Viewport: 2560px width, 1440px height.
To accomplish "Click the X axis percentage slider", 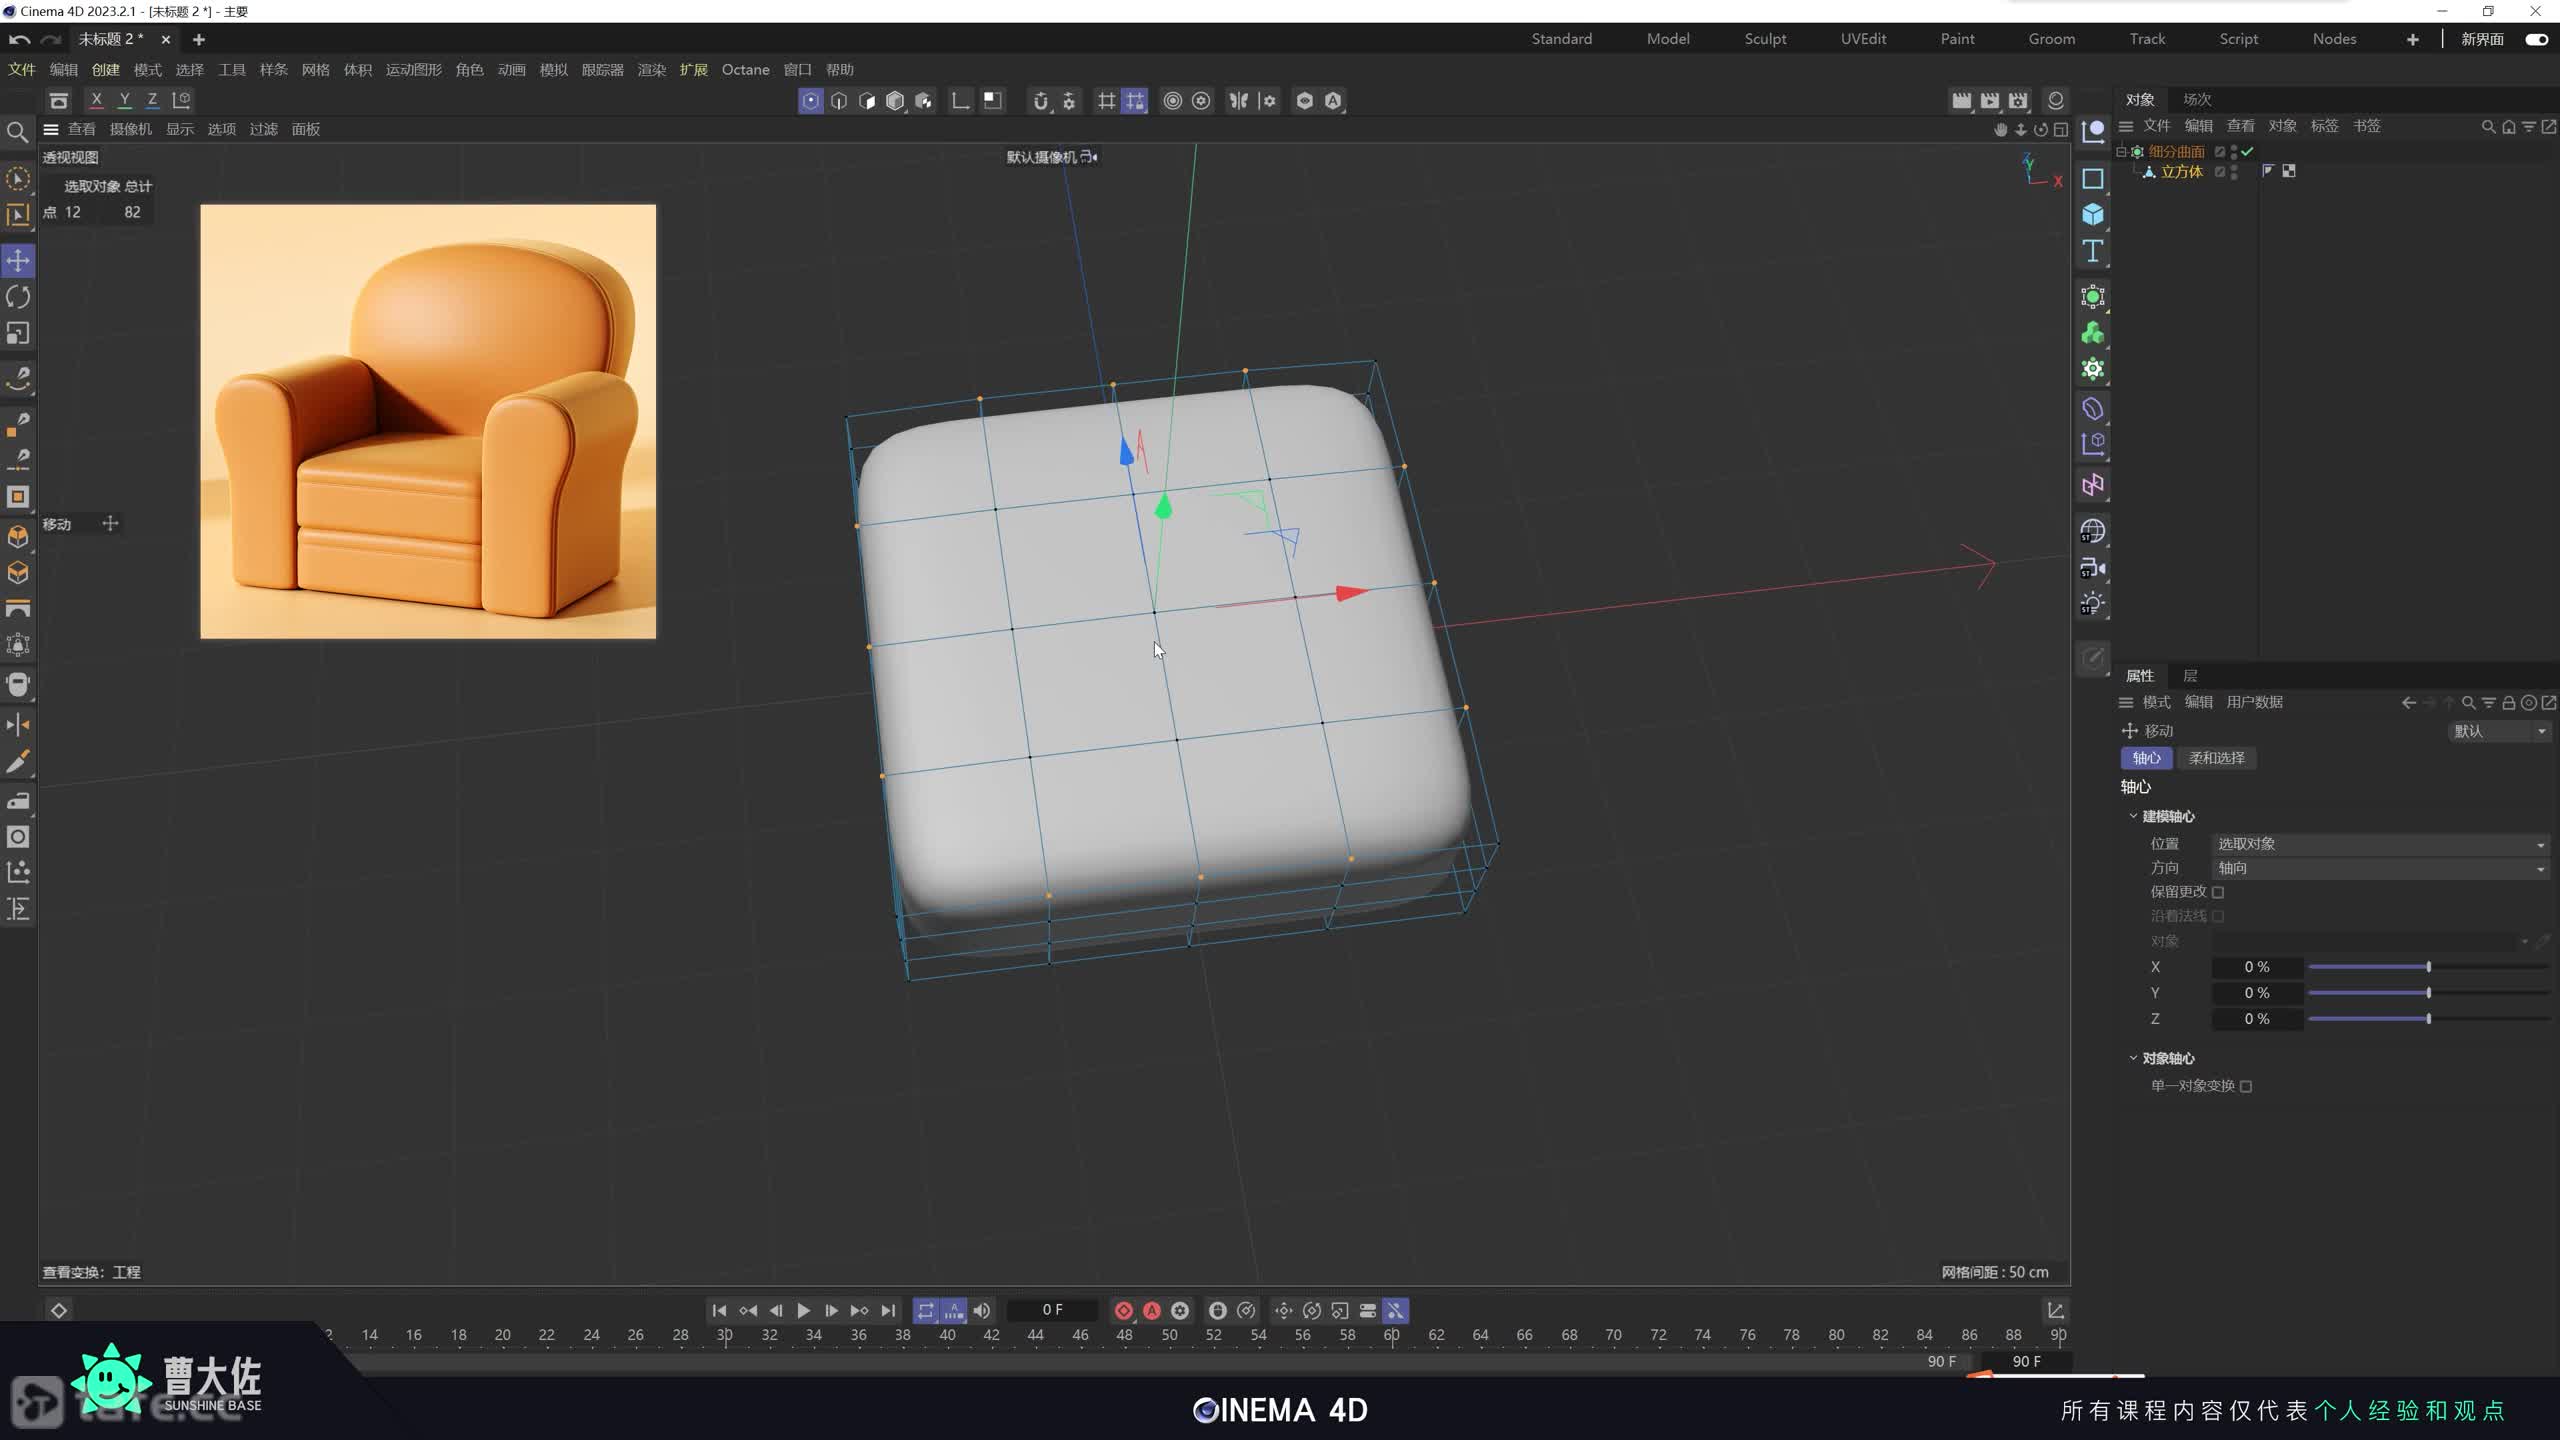I will click(x=2428, y=967).
